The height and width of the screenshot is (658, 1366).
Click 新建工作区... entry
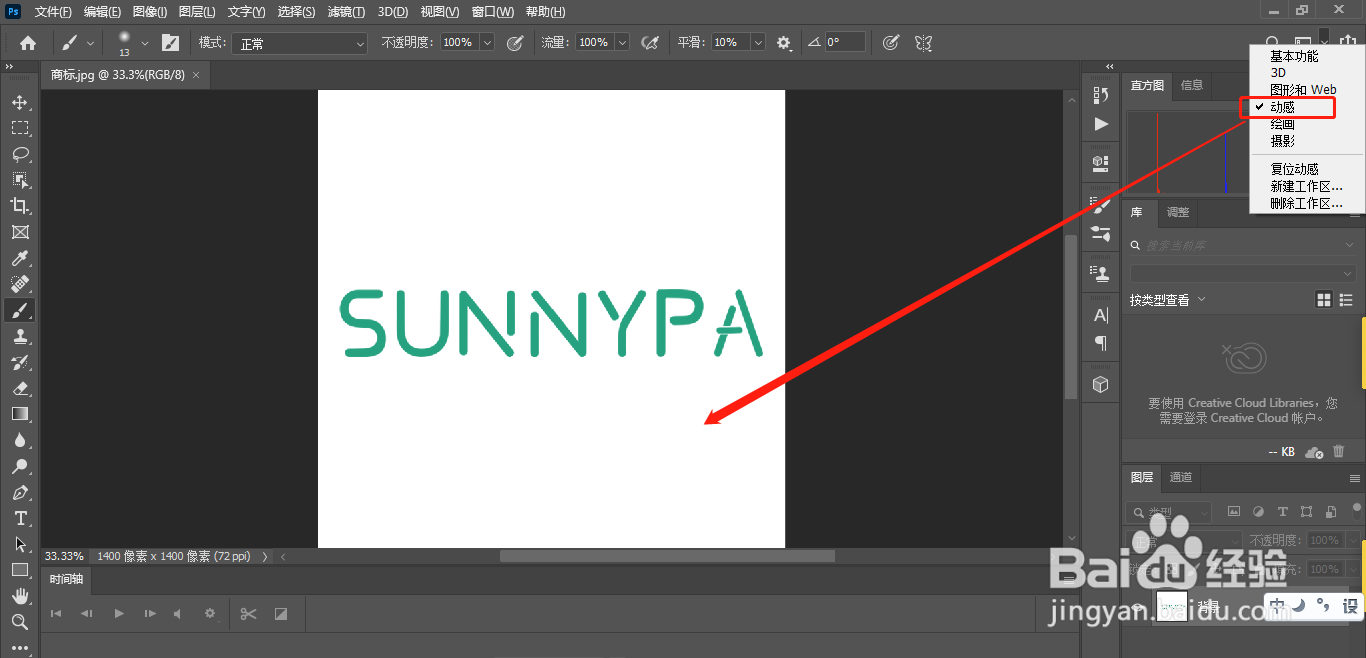1306,186
